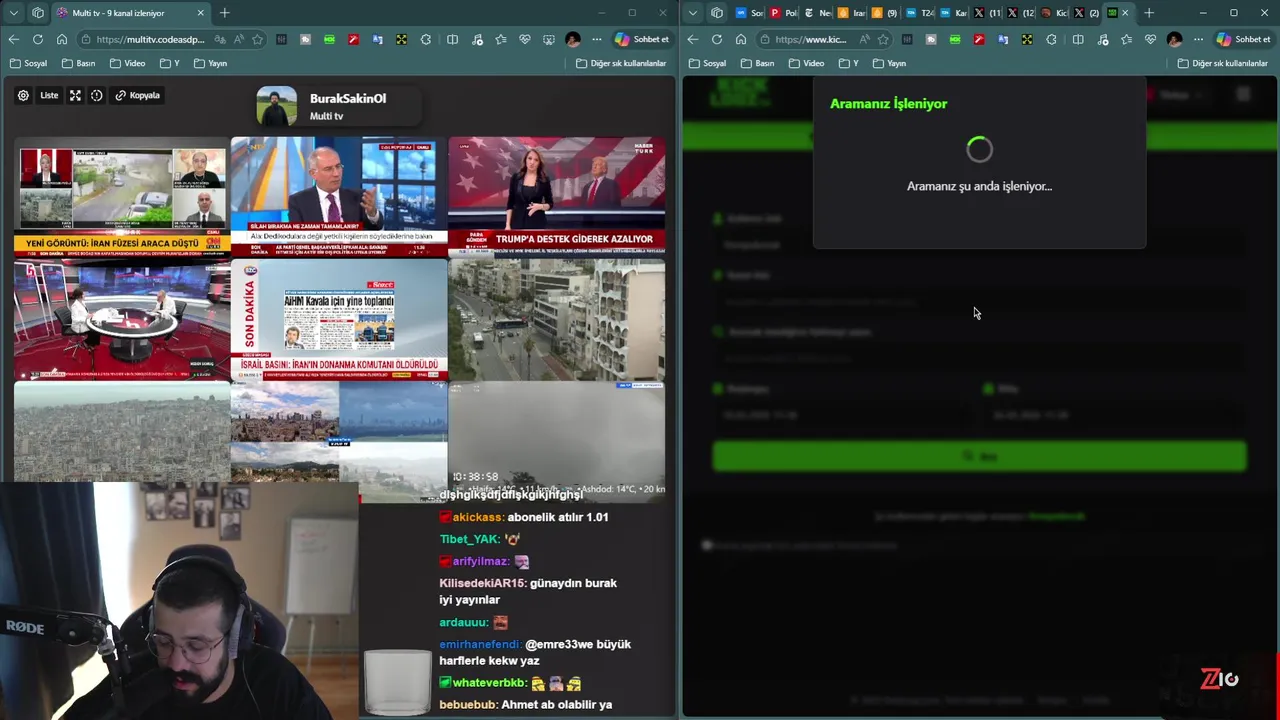Click red pen extension in left browser
This screenshot has height=720, width=1280.
354,39
